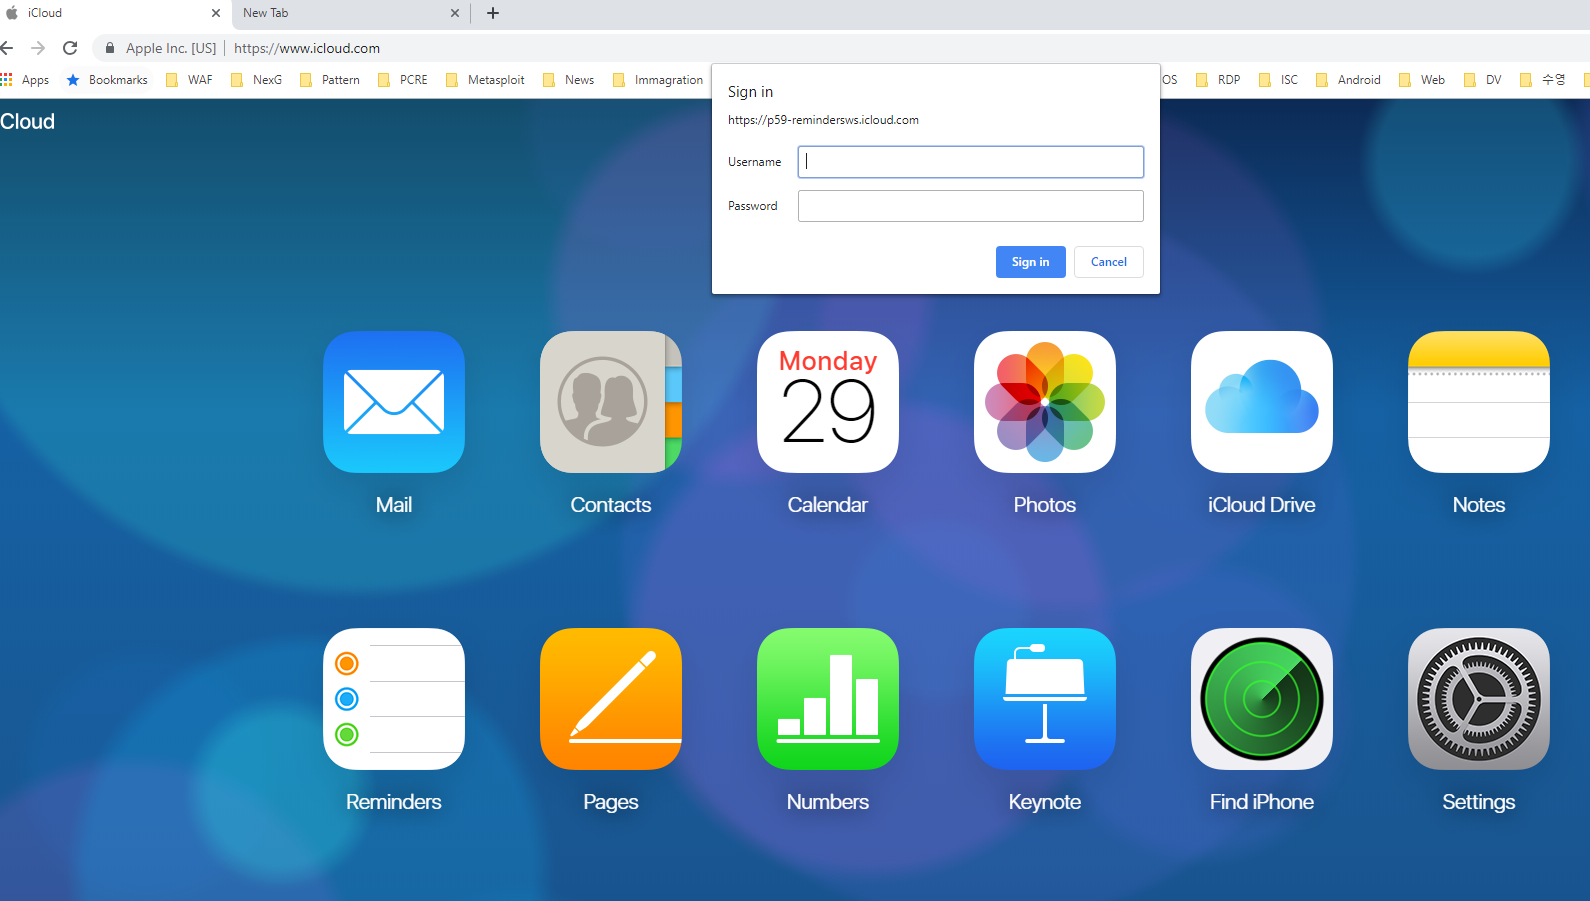This screenshot has height=901, width=1590.
Task: Open the PCRE bookmark folder
Action: [403, 80]
